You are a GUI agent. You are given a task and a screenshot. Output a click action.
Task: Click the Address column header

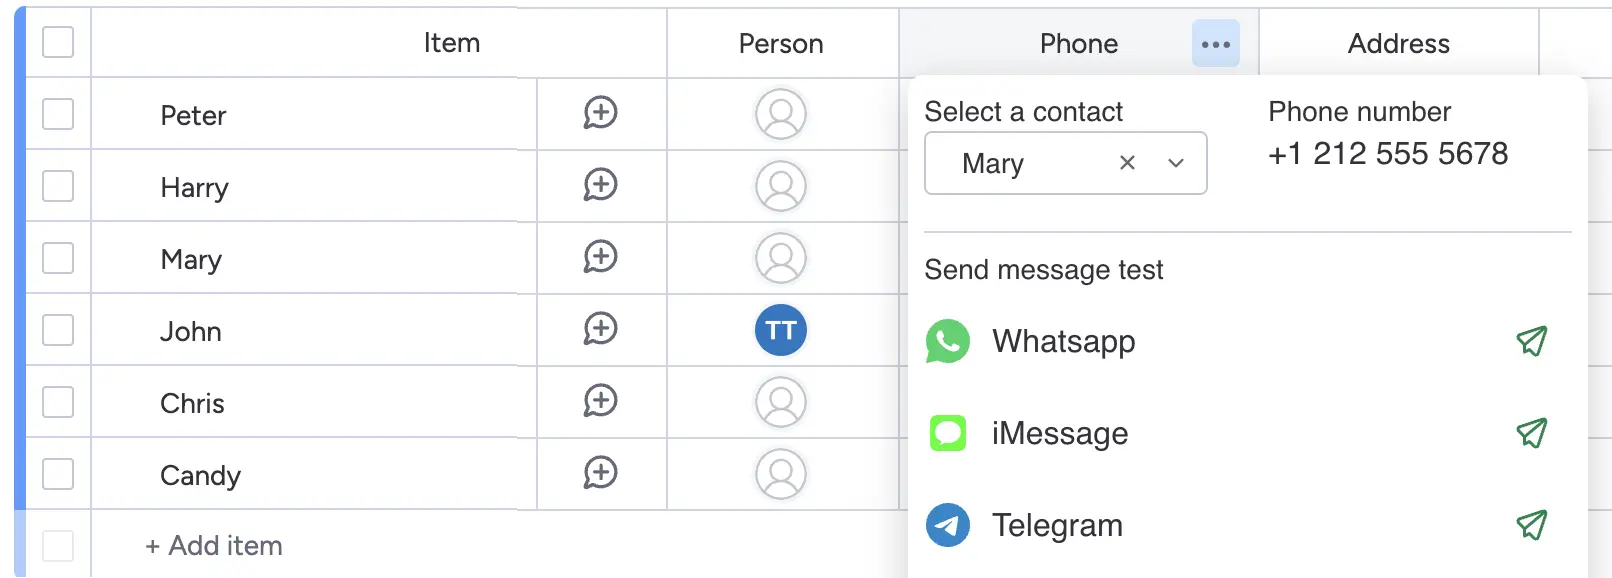[1399, 43]
